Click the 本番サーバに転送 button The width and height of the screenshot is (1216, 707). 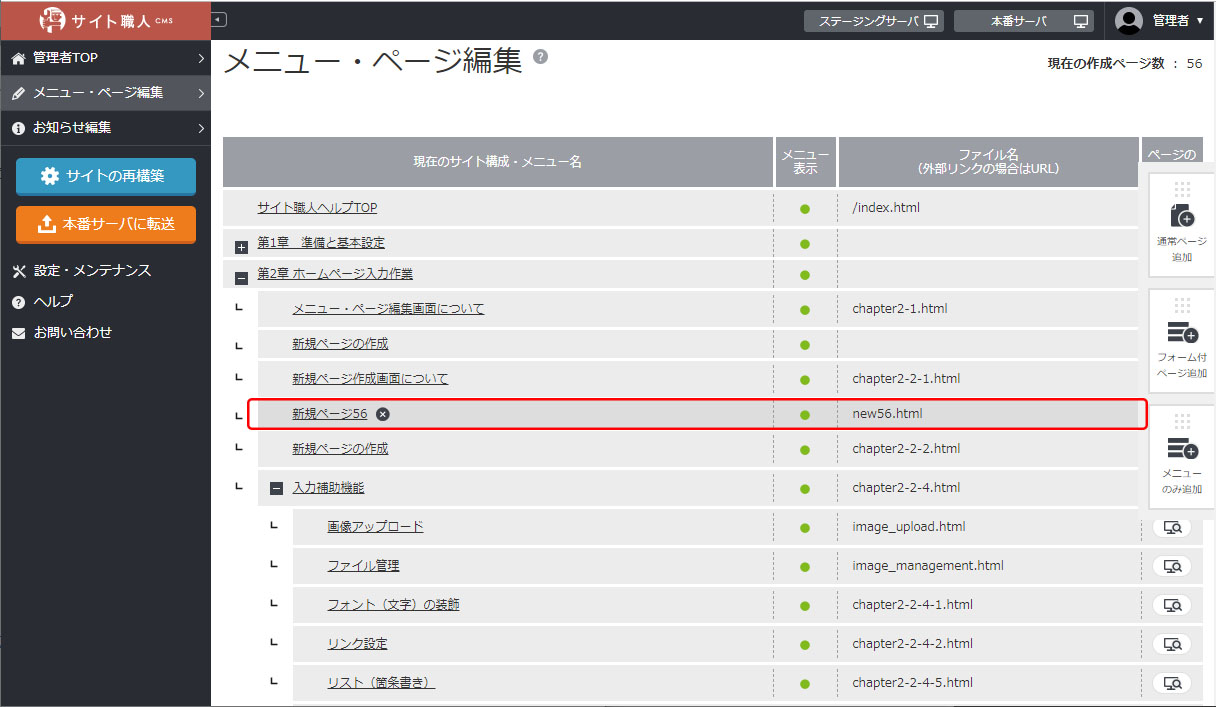105,224
